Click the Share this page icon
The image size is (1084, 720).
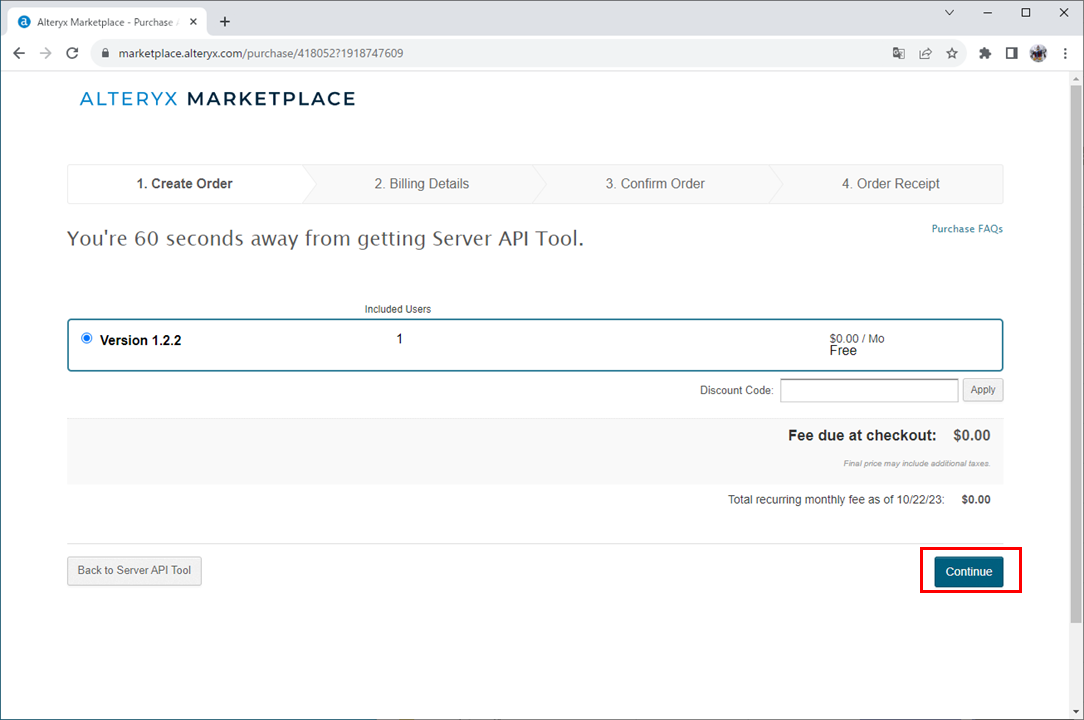click(x=926, y=53)
